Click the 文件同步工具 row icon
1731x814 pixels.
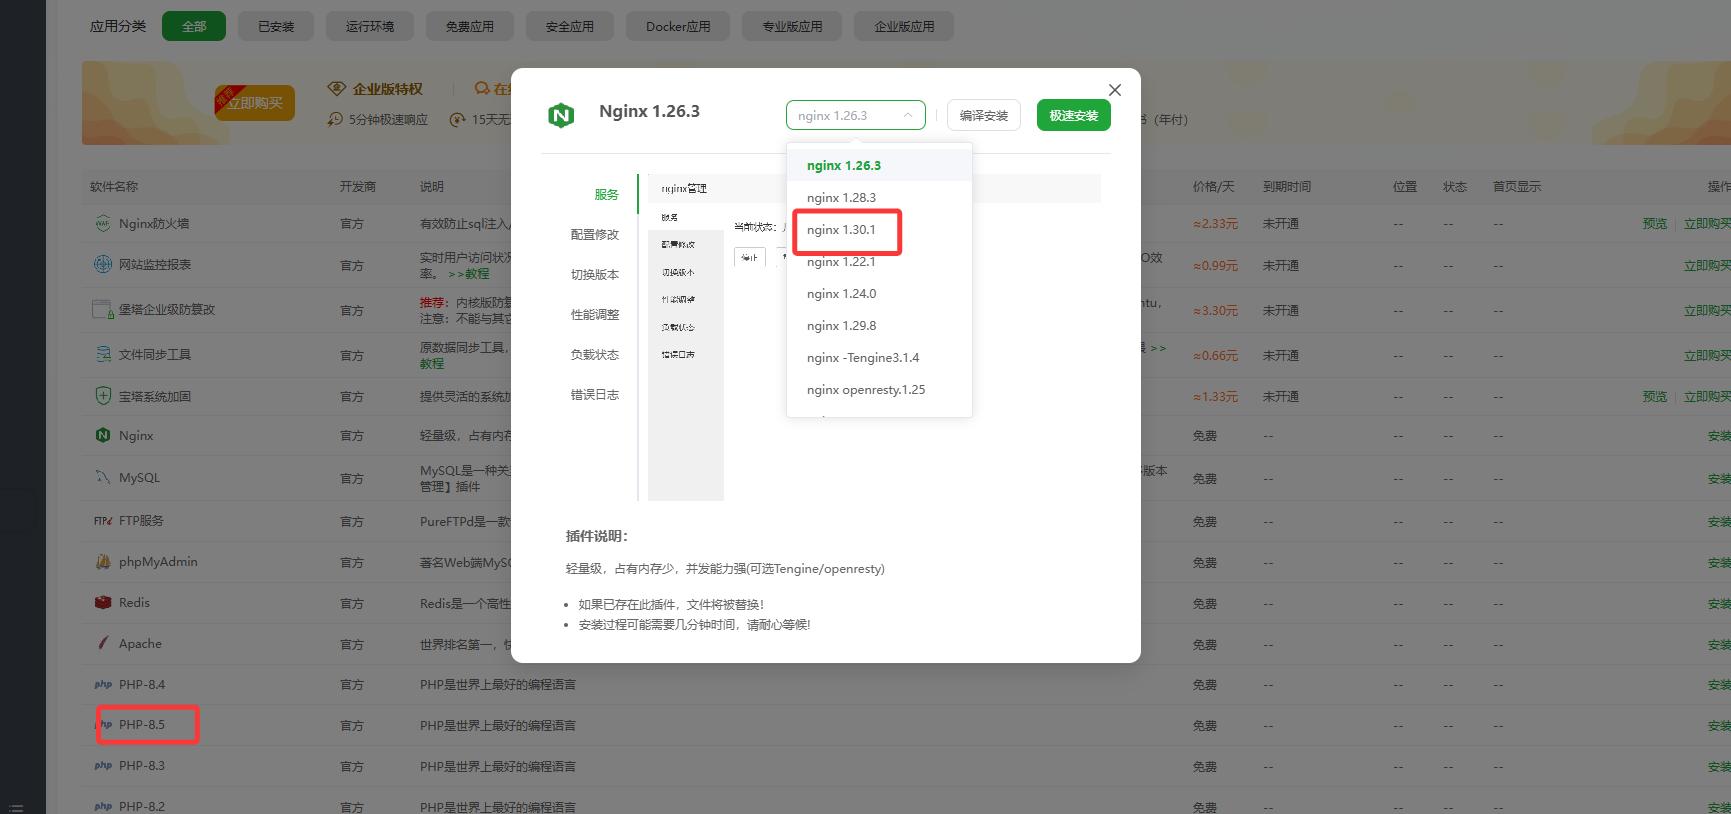pos(103,354)
